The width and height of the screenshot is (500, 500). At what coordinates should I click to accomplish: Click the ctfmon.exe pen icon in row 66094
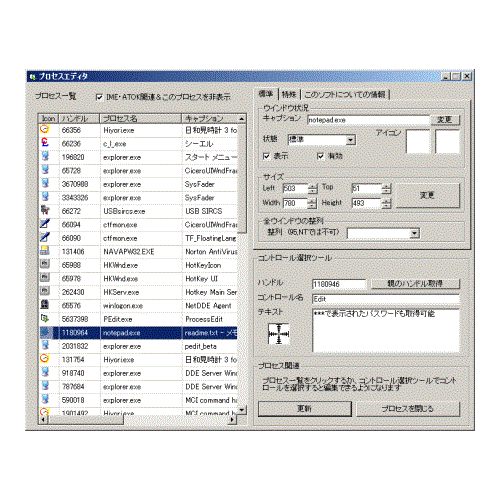tap(45, 224)
